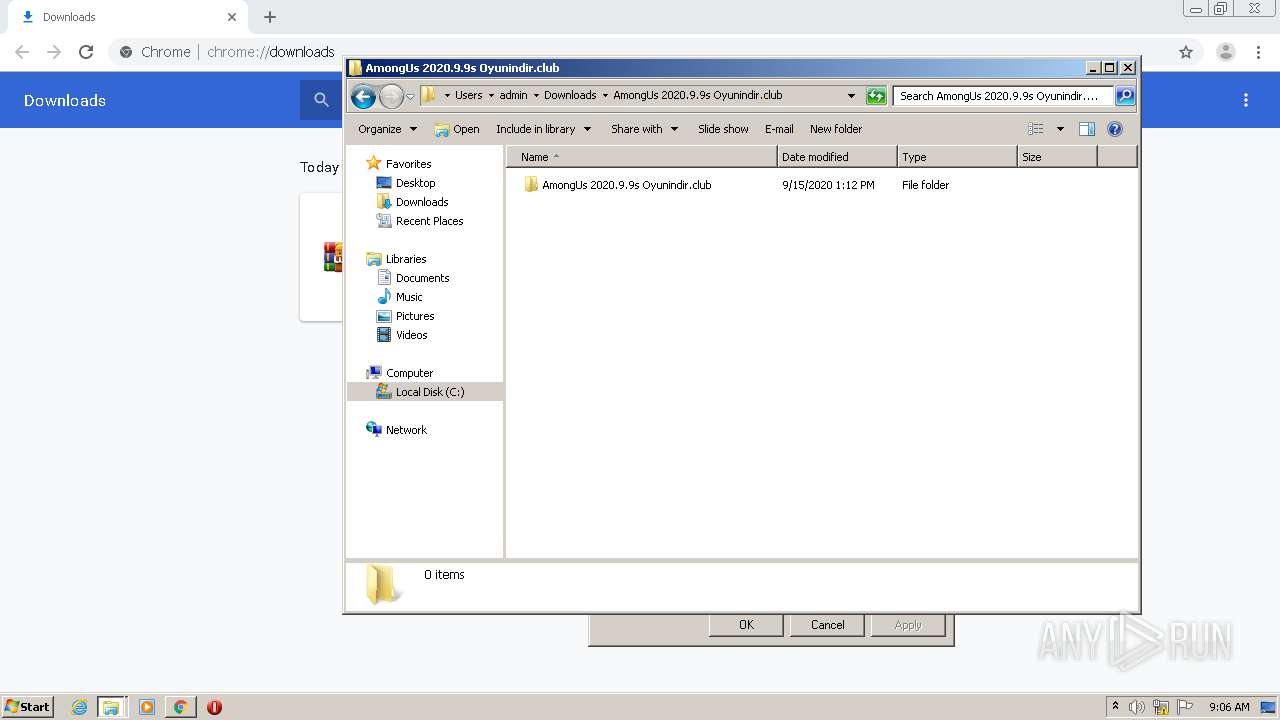Click E-mail in toolbar
Viewport: 1280px width, 720px height.
(x=779, y=129)
